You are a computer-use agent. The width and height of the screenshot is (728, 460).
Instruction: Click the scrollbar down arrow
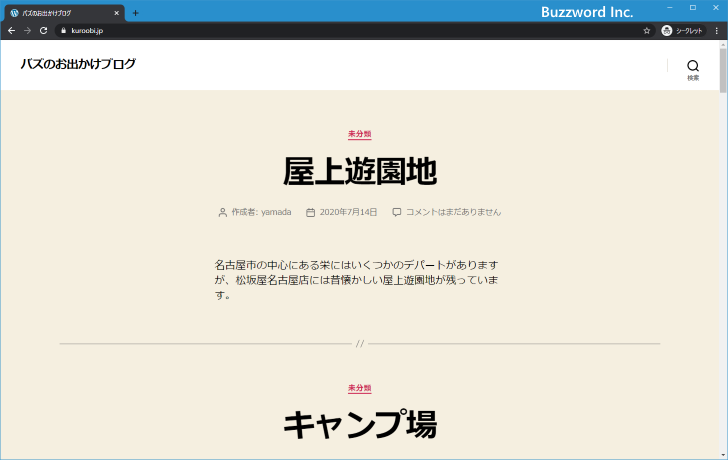pyautogui.click(x=723, y=456)
